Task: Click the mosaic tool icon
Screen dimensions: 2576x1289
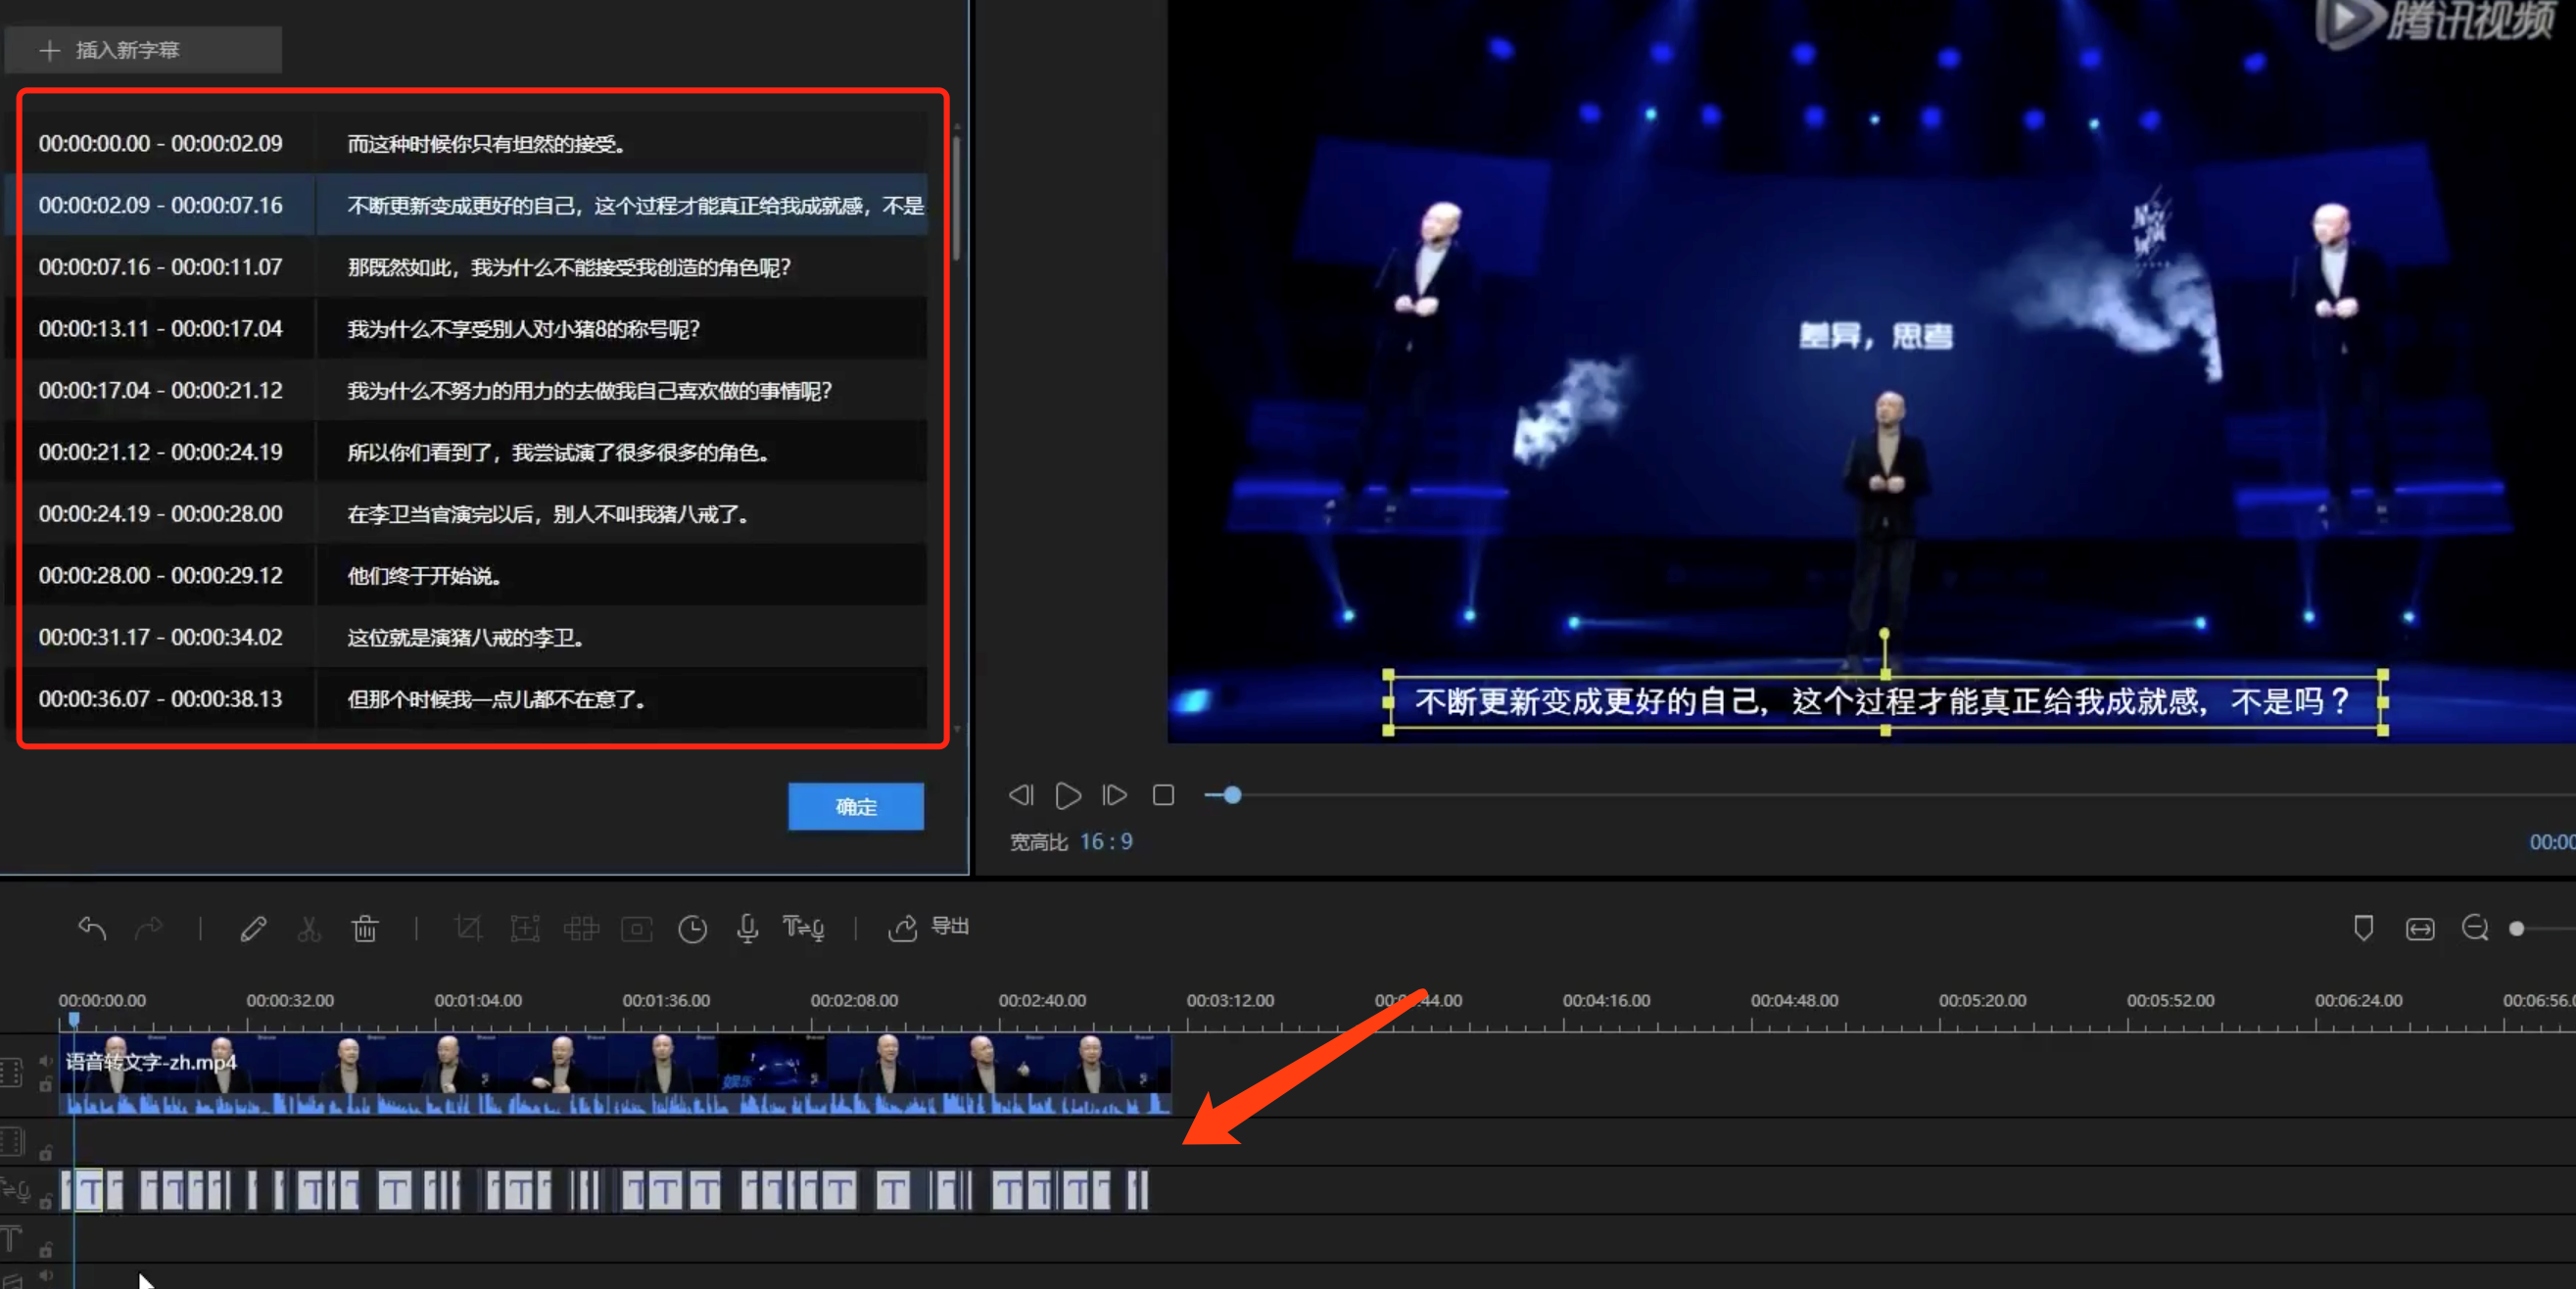Action: click(581, 928)
